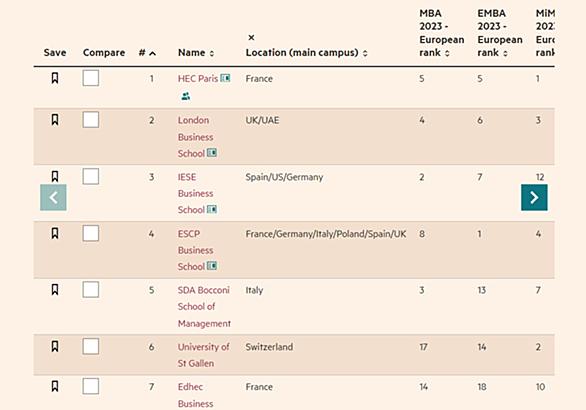Tick compare checkbox for Edhec Business

click(91, 386)
